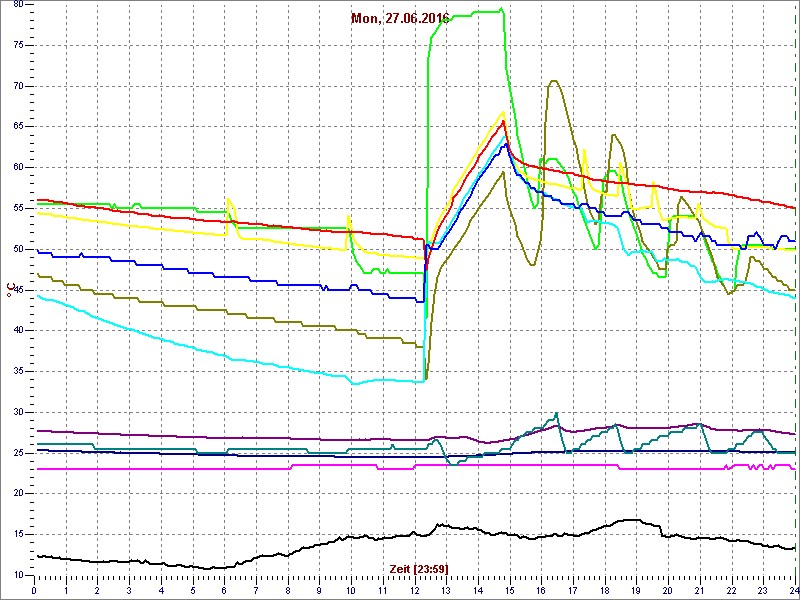Image resolution: width=800 pixels, height=600 pixels.
Task: Select the 60 value on the temperature axis
Action: 17,168
